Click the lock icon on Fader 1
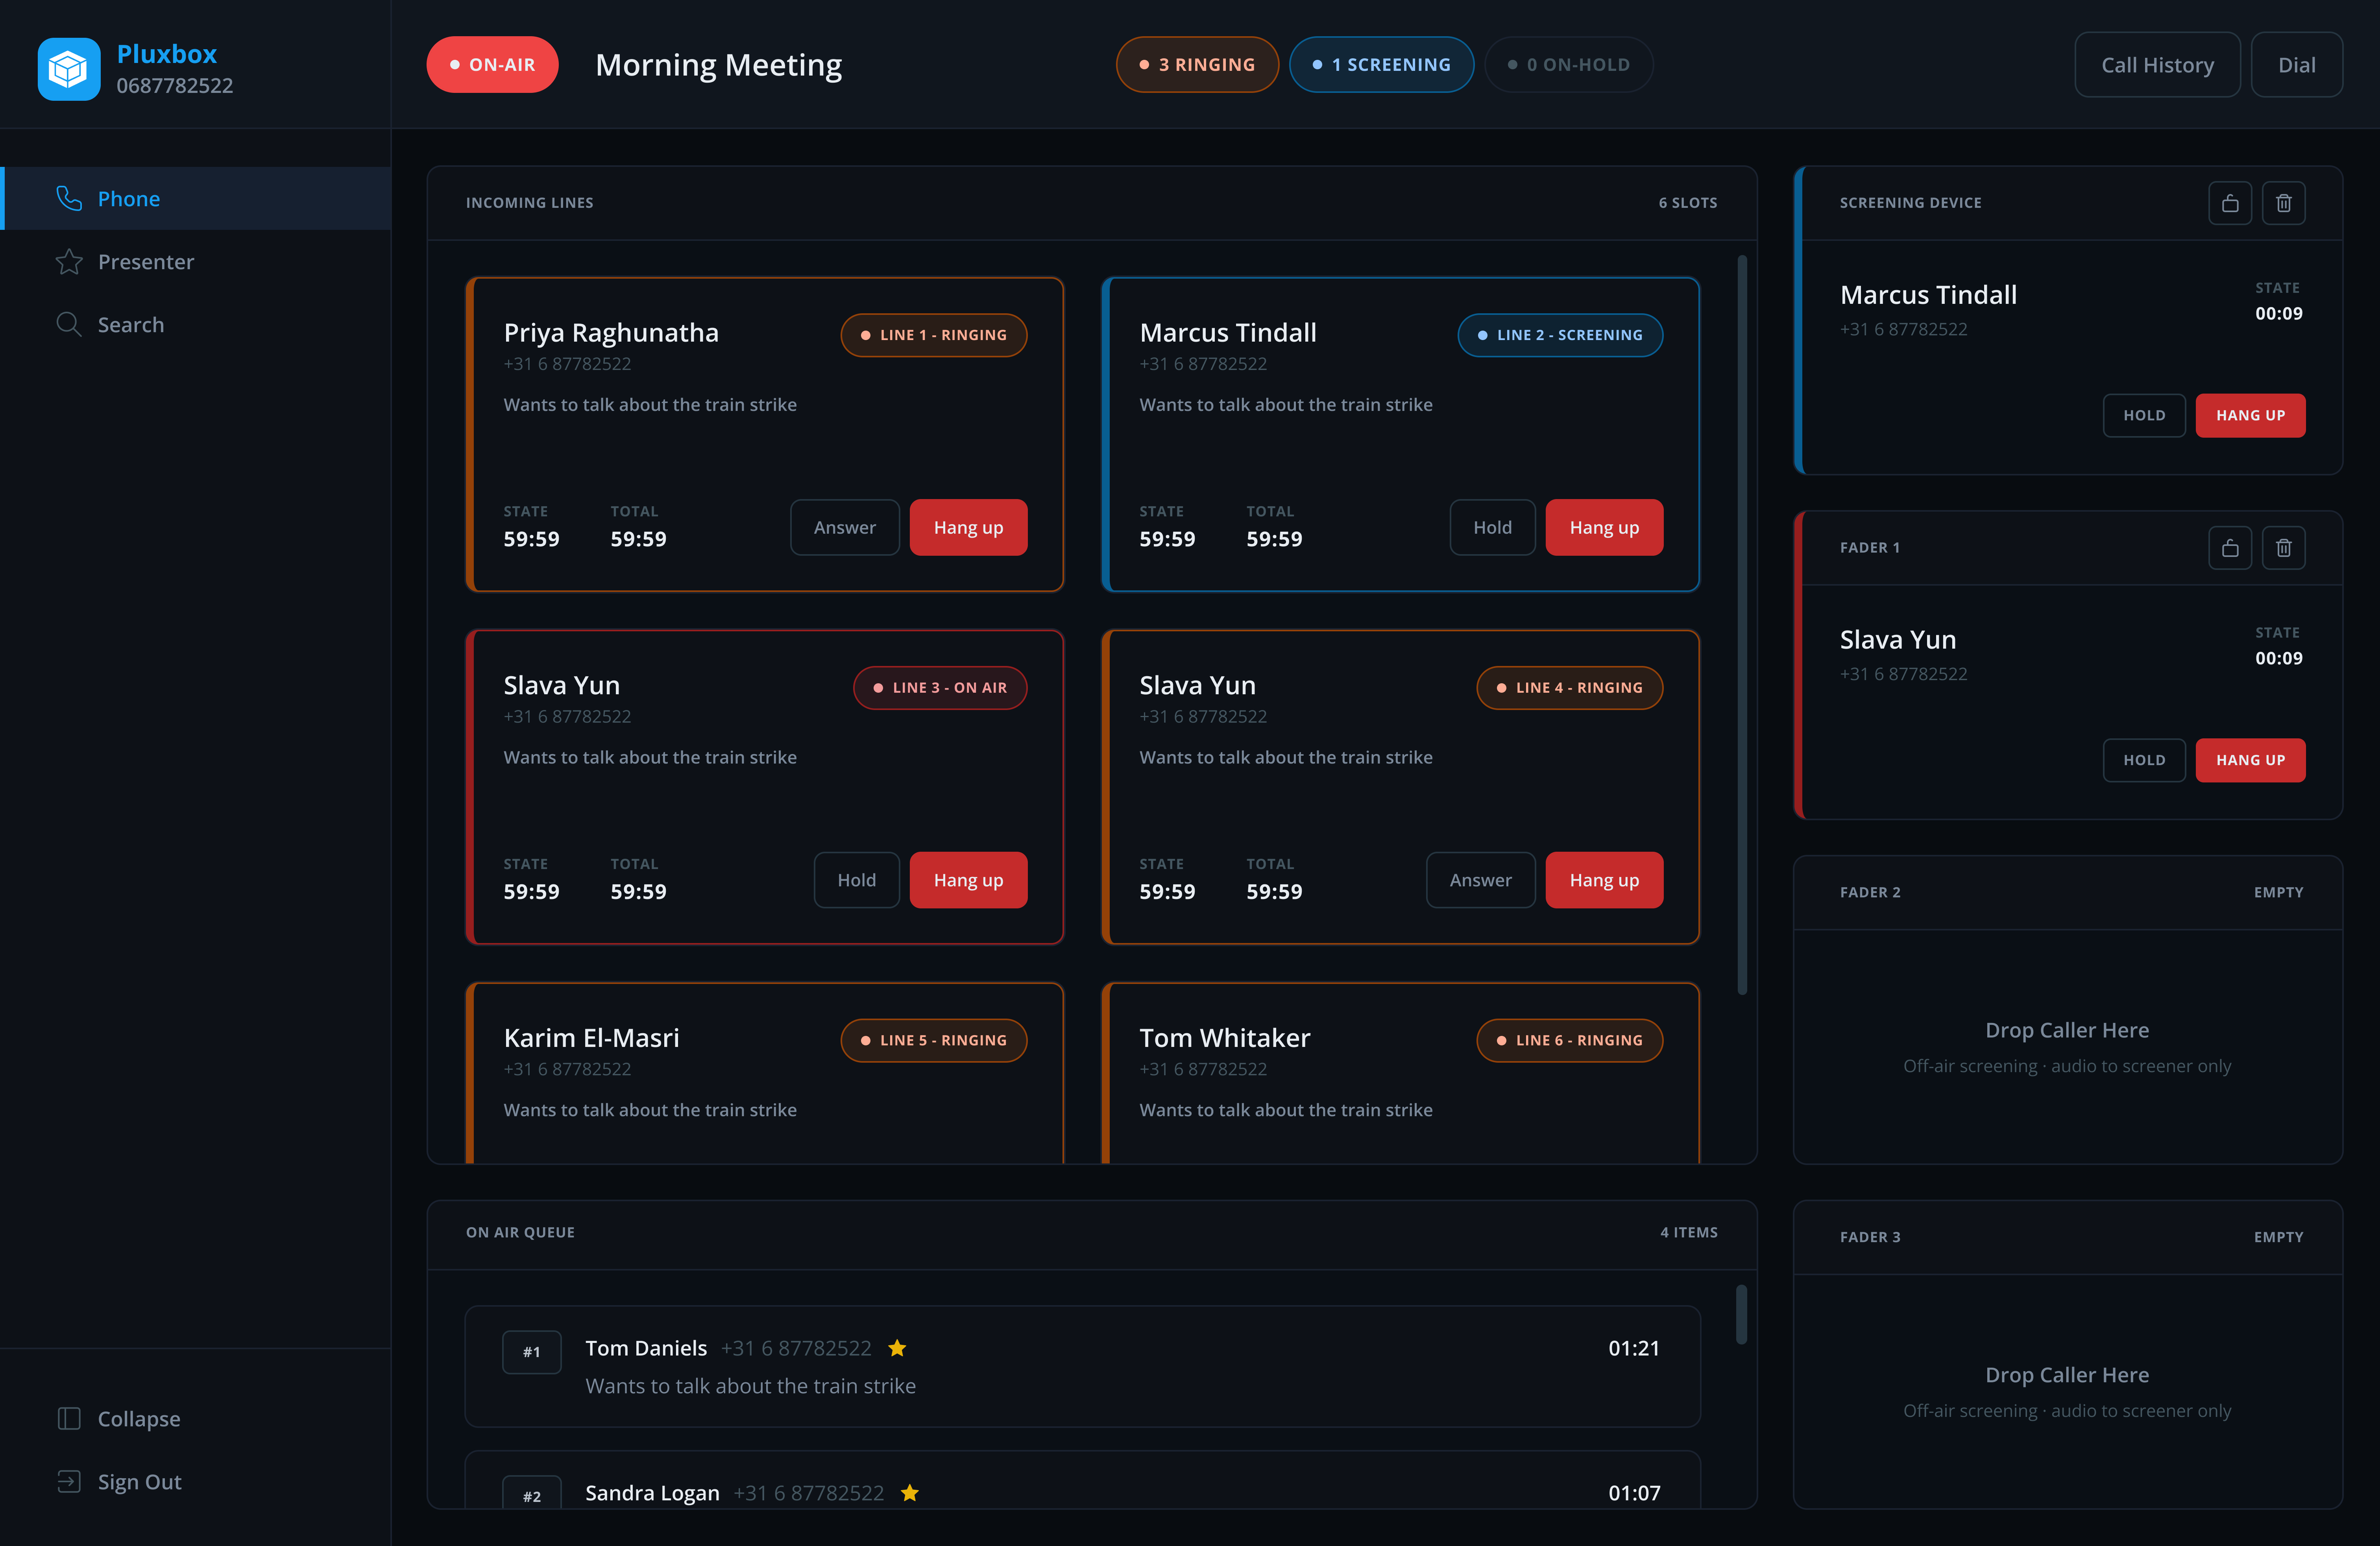Screen dimensions: 2380x1546 tap(2230, 548)
